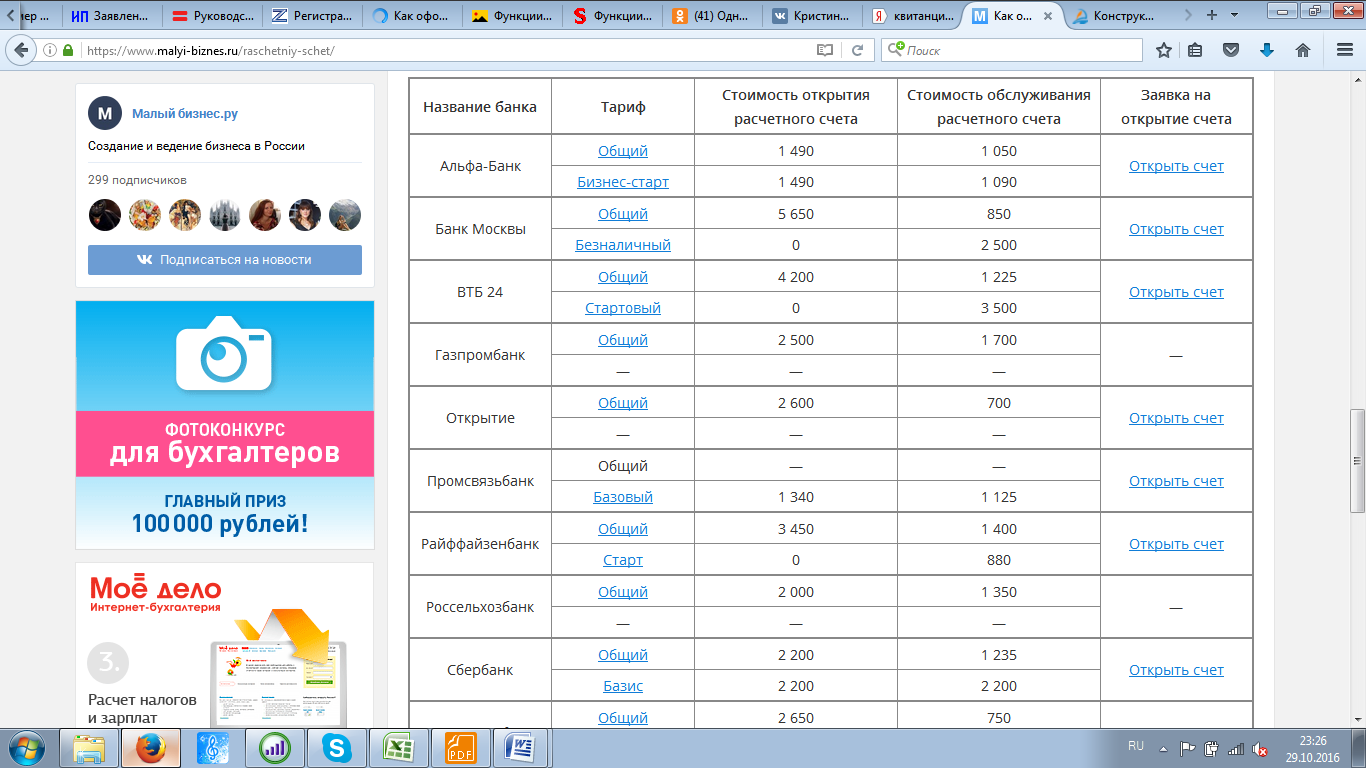Viewport: 1366px width, 768px height.
Task: Switch to Firefox in the taskbar
Action: (151, 747)
